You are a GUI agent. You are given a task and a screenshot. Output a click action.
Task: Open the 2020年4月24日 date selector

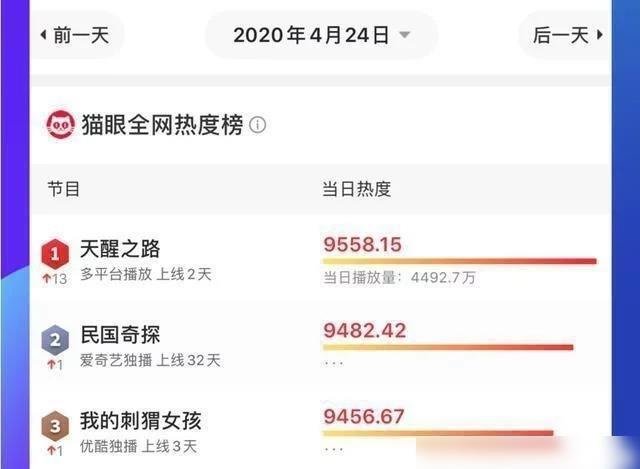point(310,35)
